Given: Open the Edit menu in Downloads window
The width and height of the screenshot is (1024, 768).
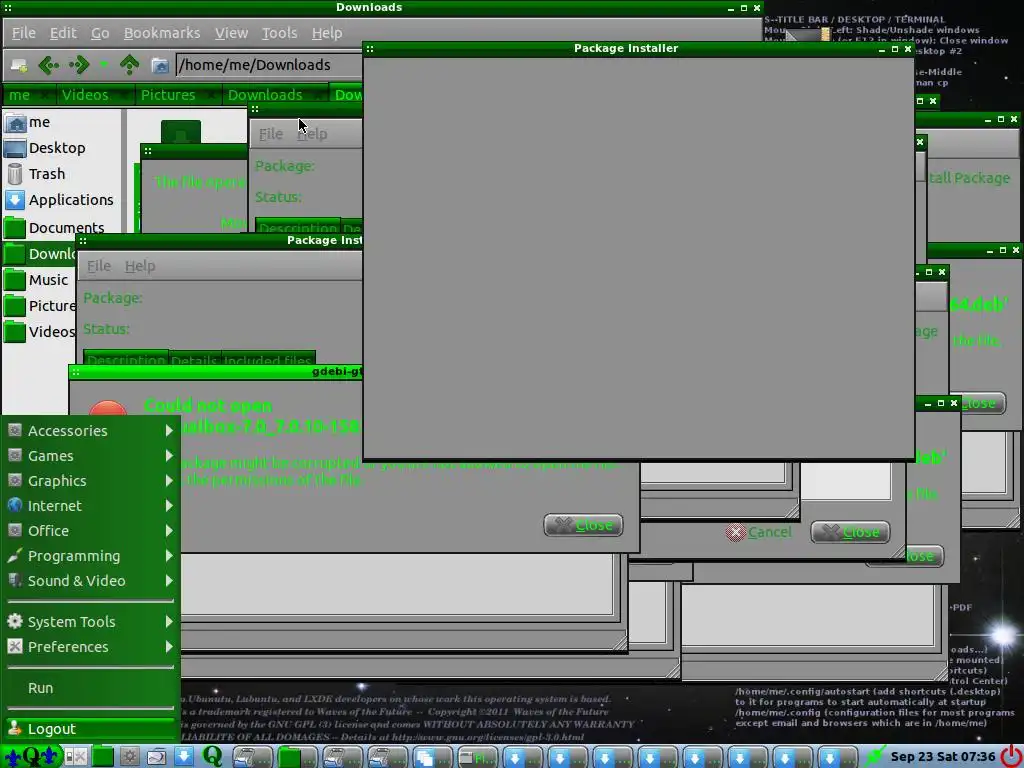Looking at the screenshot, I should pyautogui.click(x=63, y=33).
